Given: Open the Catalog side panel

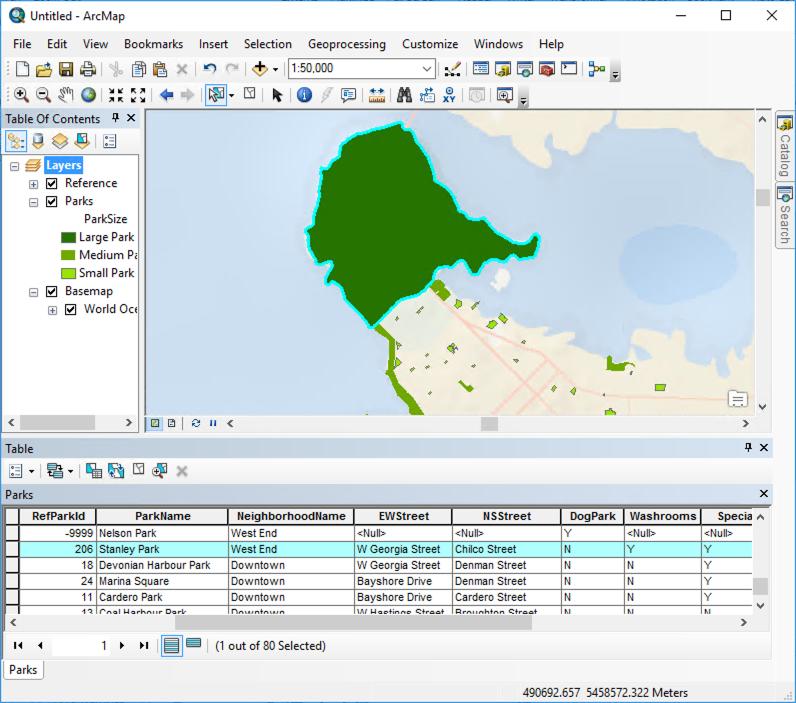Looking at the screenshot, I should 785,145.
